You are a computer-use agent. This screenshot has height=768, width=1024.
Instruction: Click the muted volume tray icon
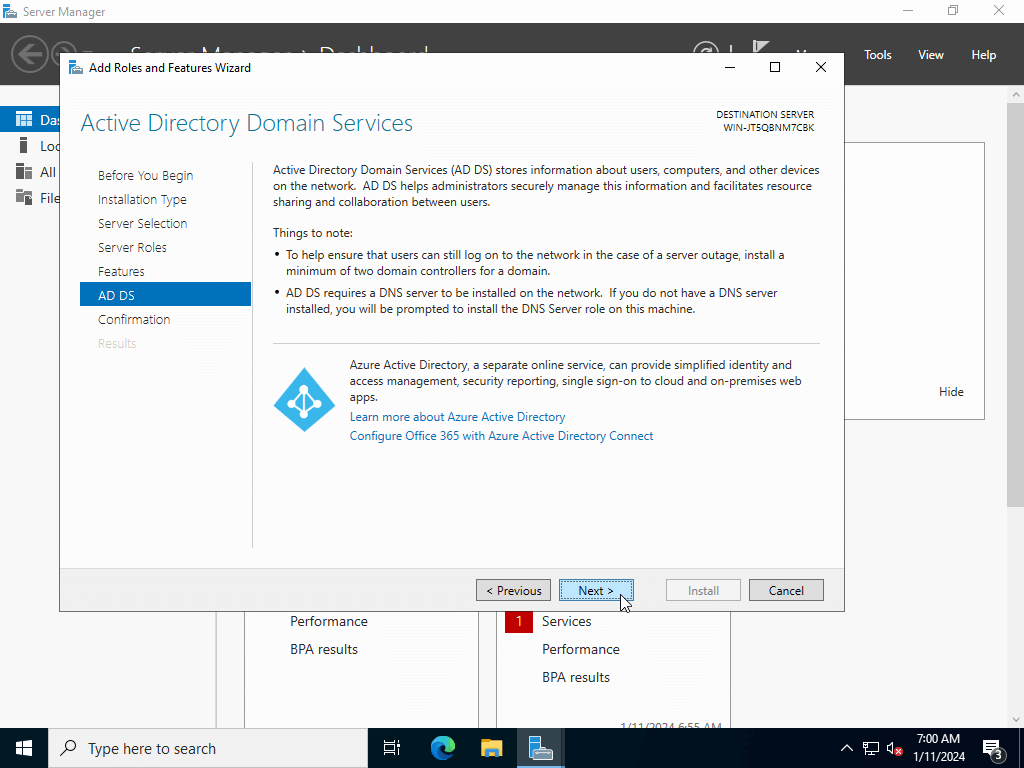point(895,749)
